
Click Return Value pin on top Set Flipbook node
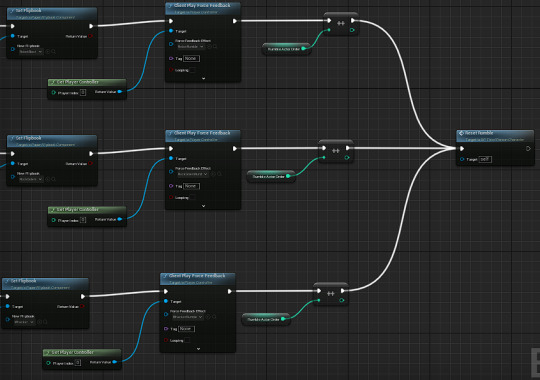[91, 36]
